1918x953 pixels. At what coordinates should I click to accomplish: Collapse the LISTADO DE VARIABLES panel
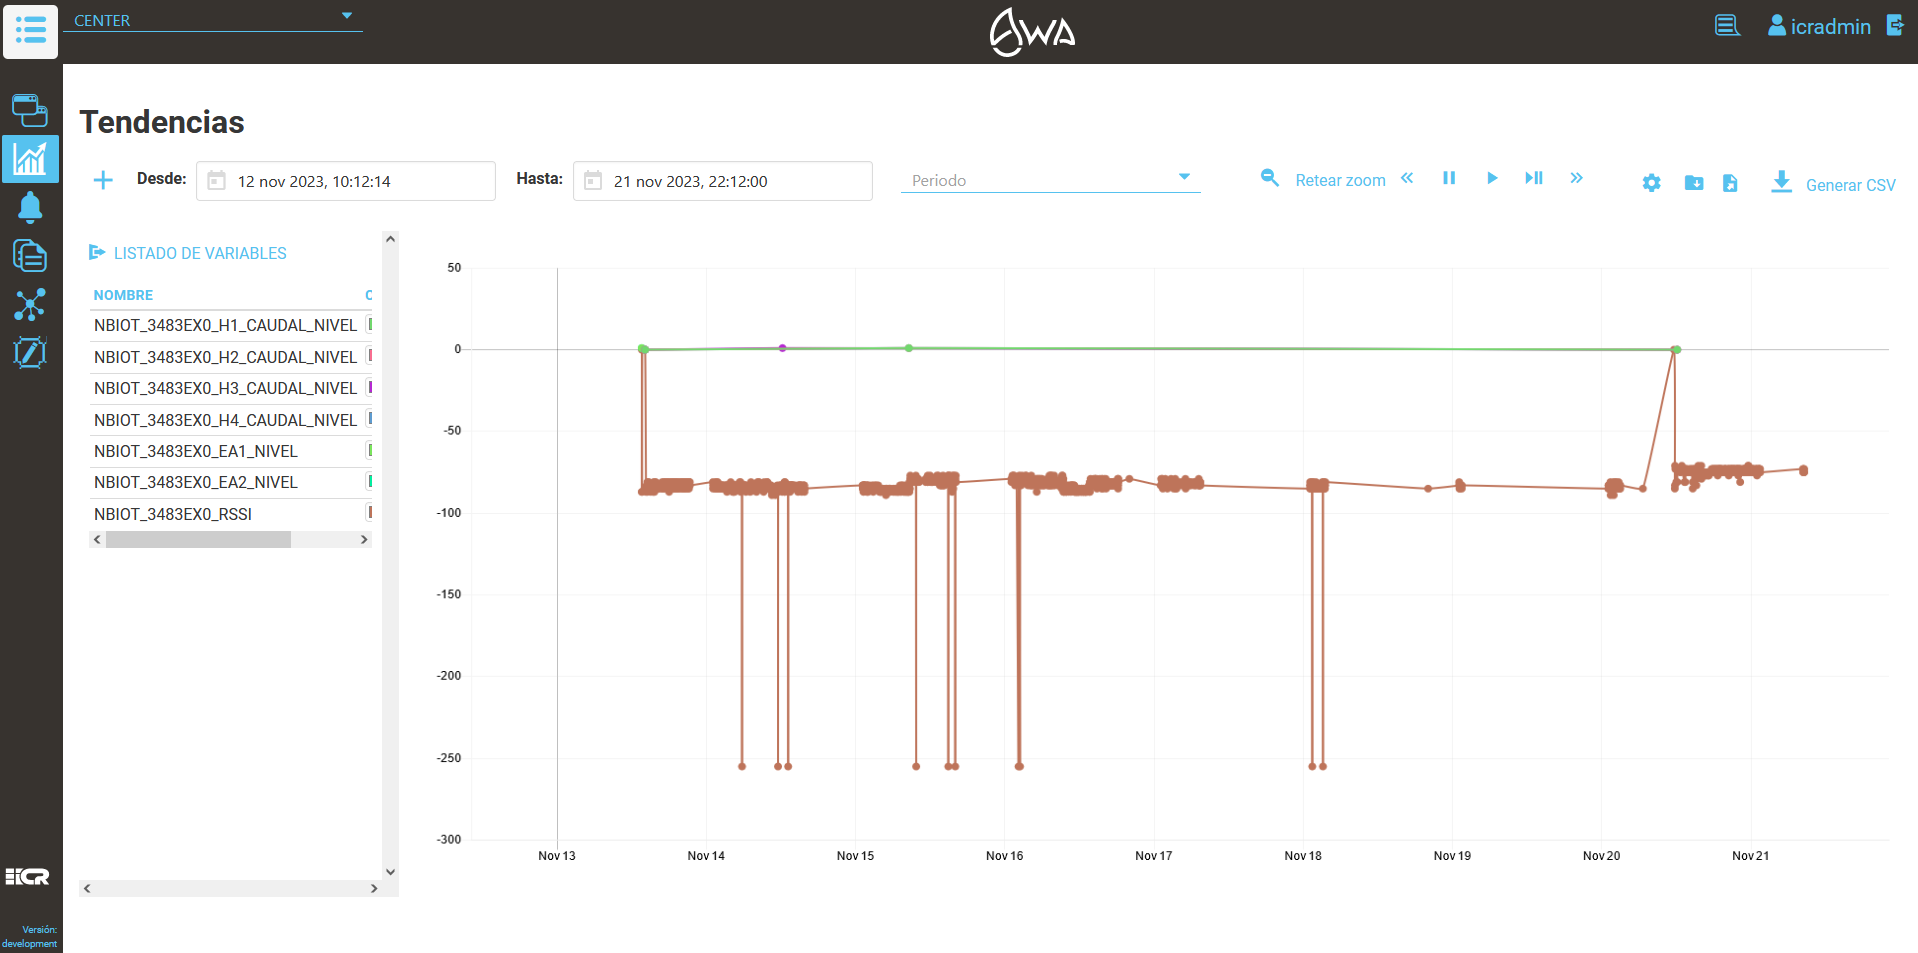[97, 253]
